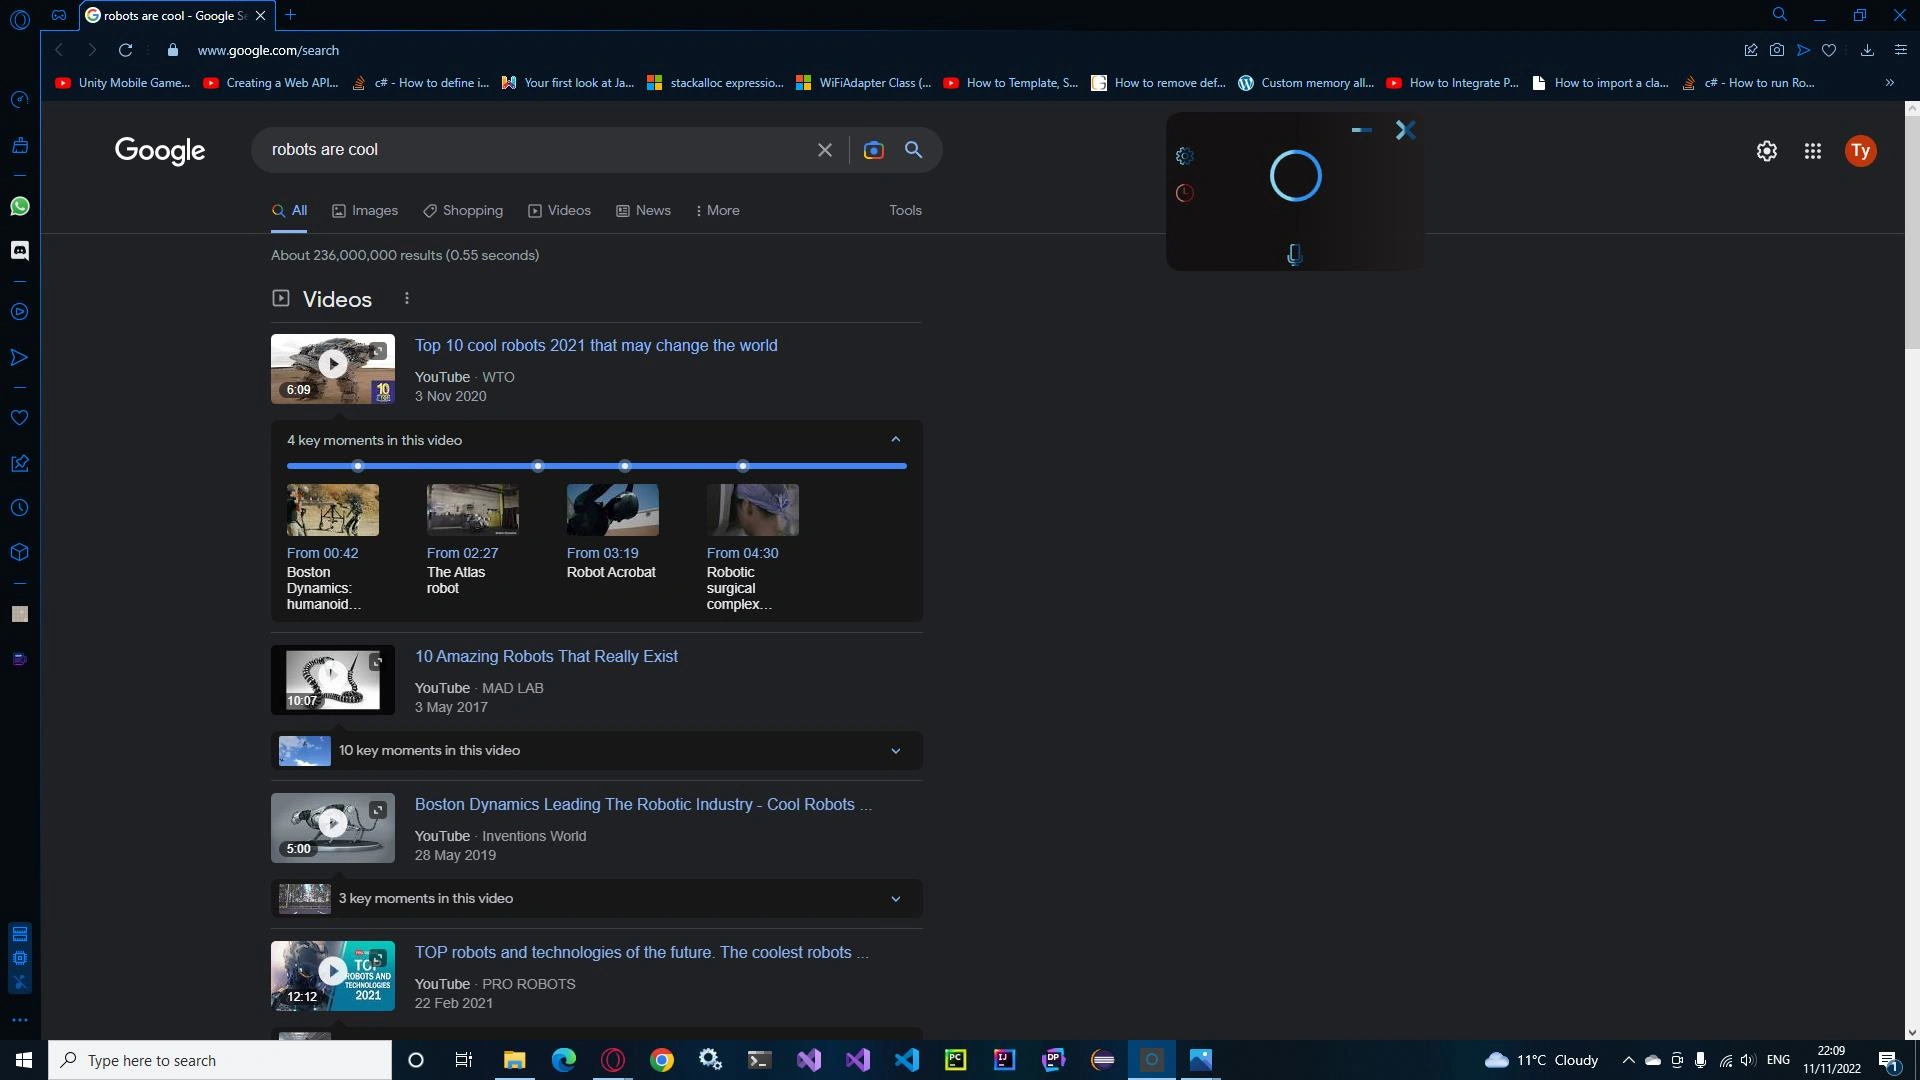1920x1080 pixels.
Task: Open Videos section options menu
Action: [x=406, y=298]
